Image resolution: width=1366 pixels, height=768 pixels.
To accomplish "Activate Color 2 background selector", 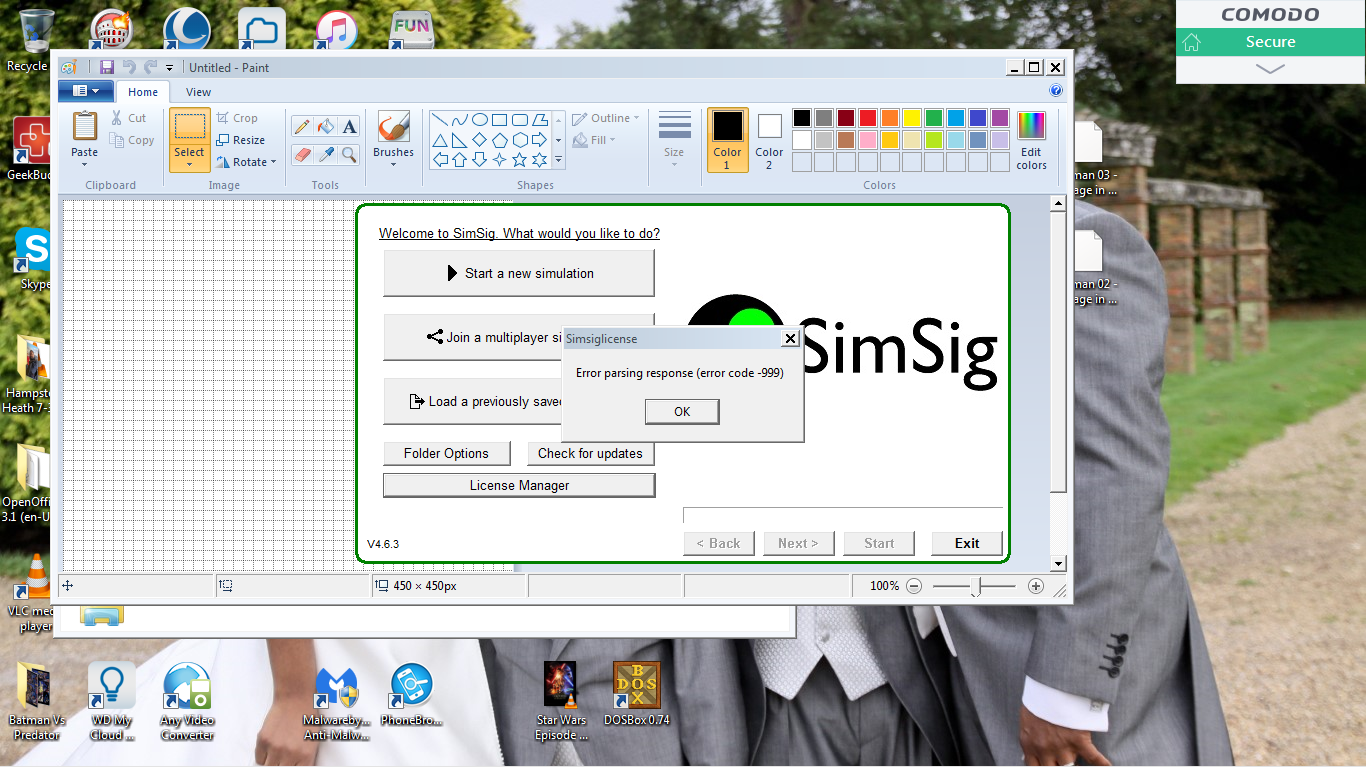I will click(x=769, y=139).
